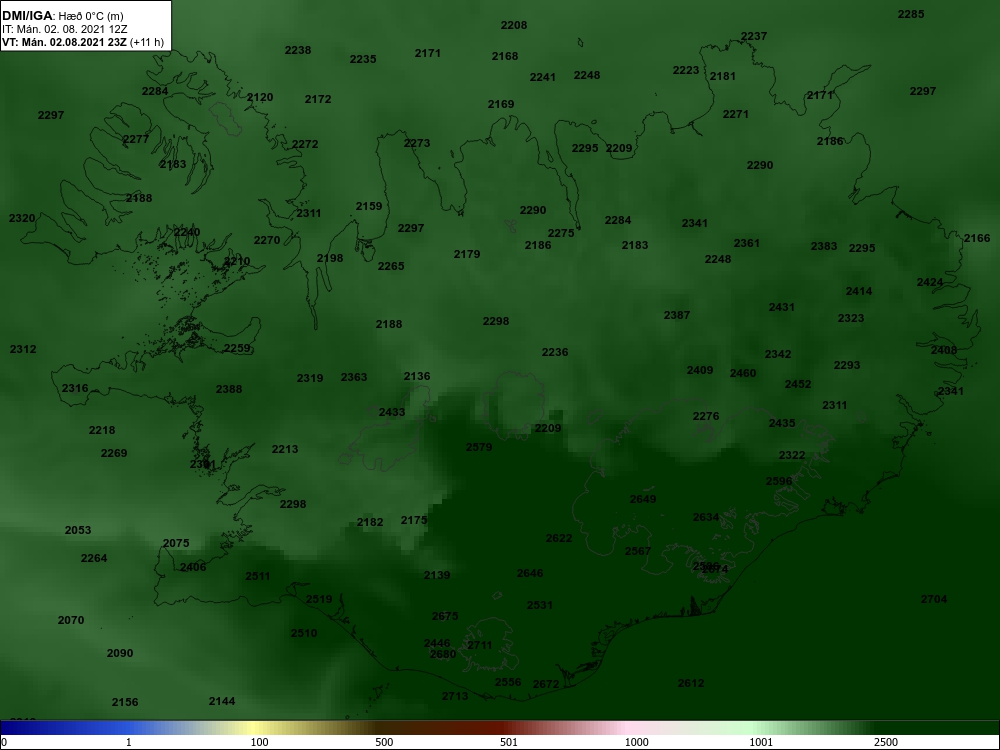Click the 2704 value over the sea
Image resolution: width=1000 pixels, height=750 pixels.
934,599
